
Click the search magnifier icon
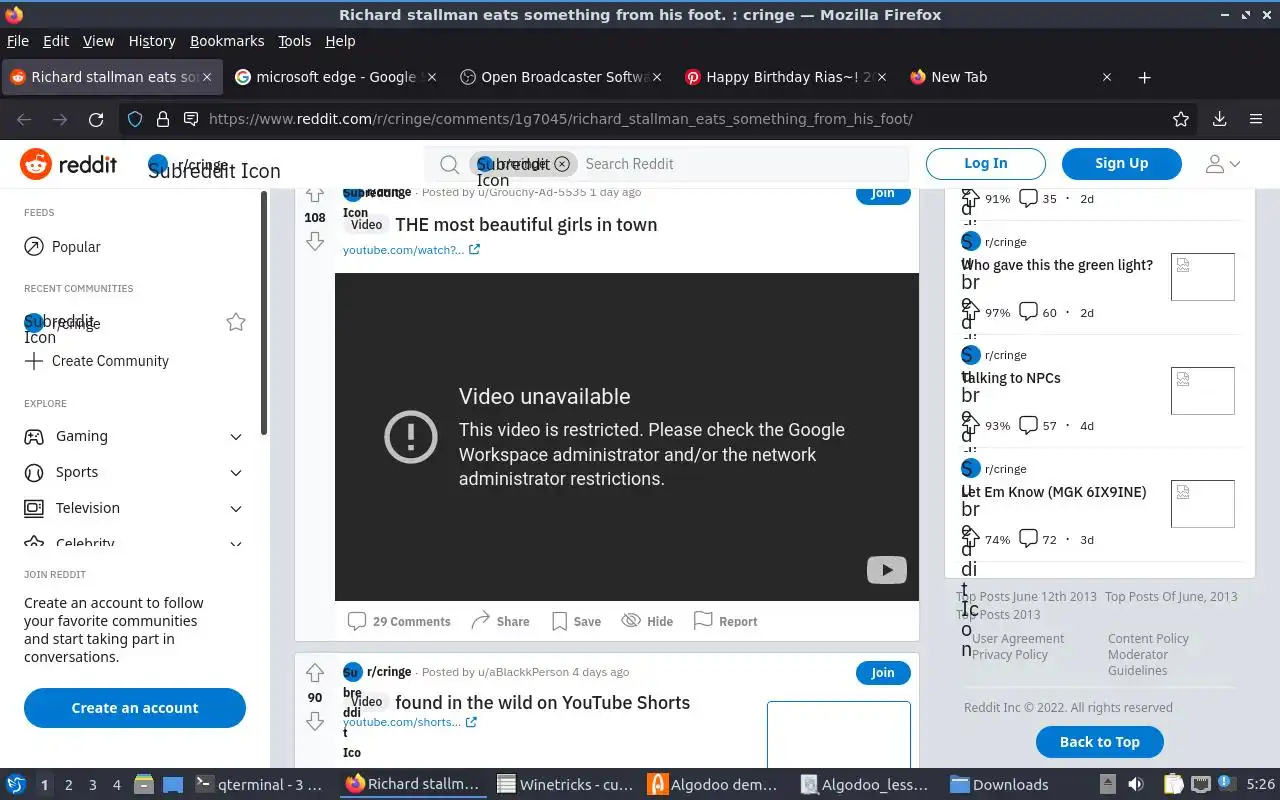click(x=450, y=164)
